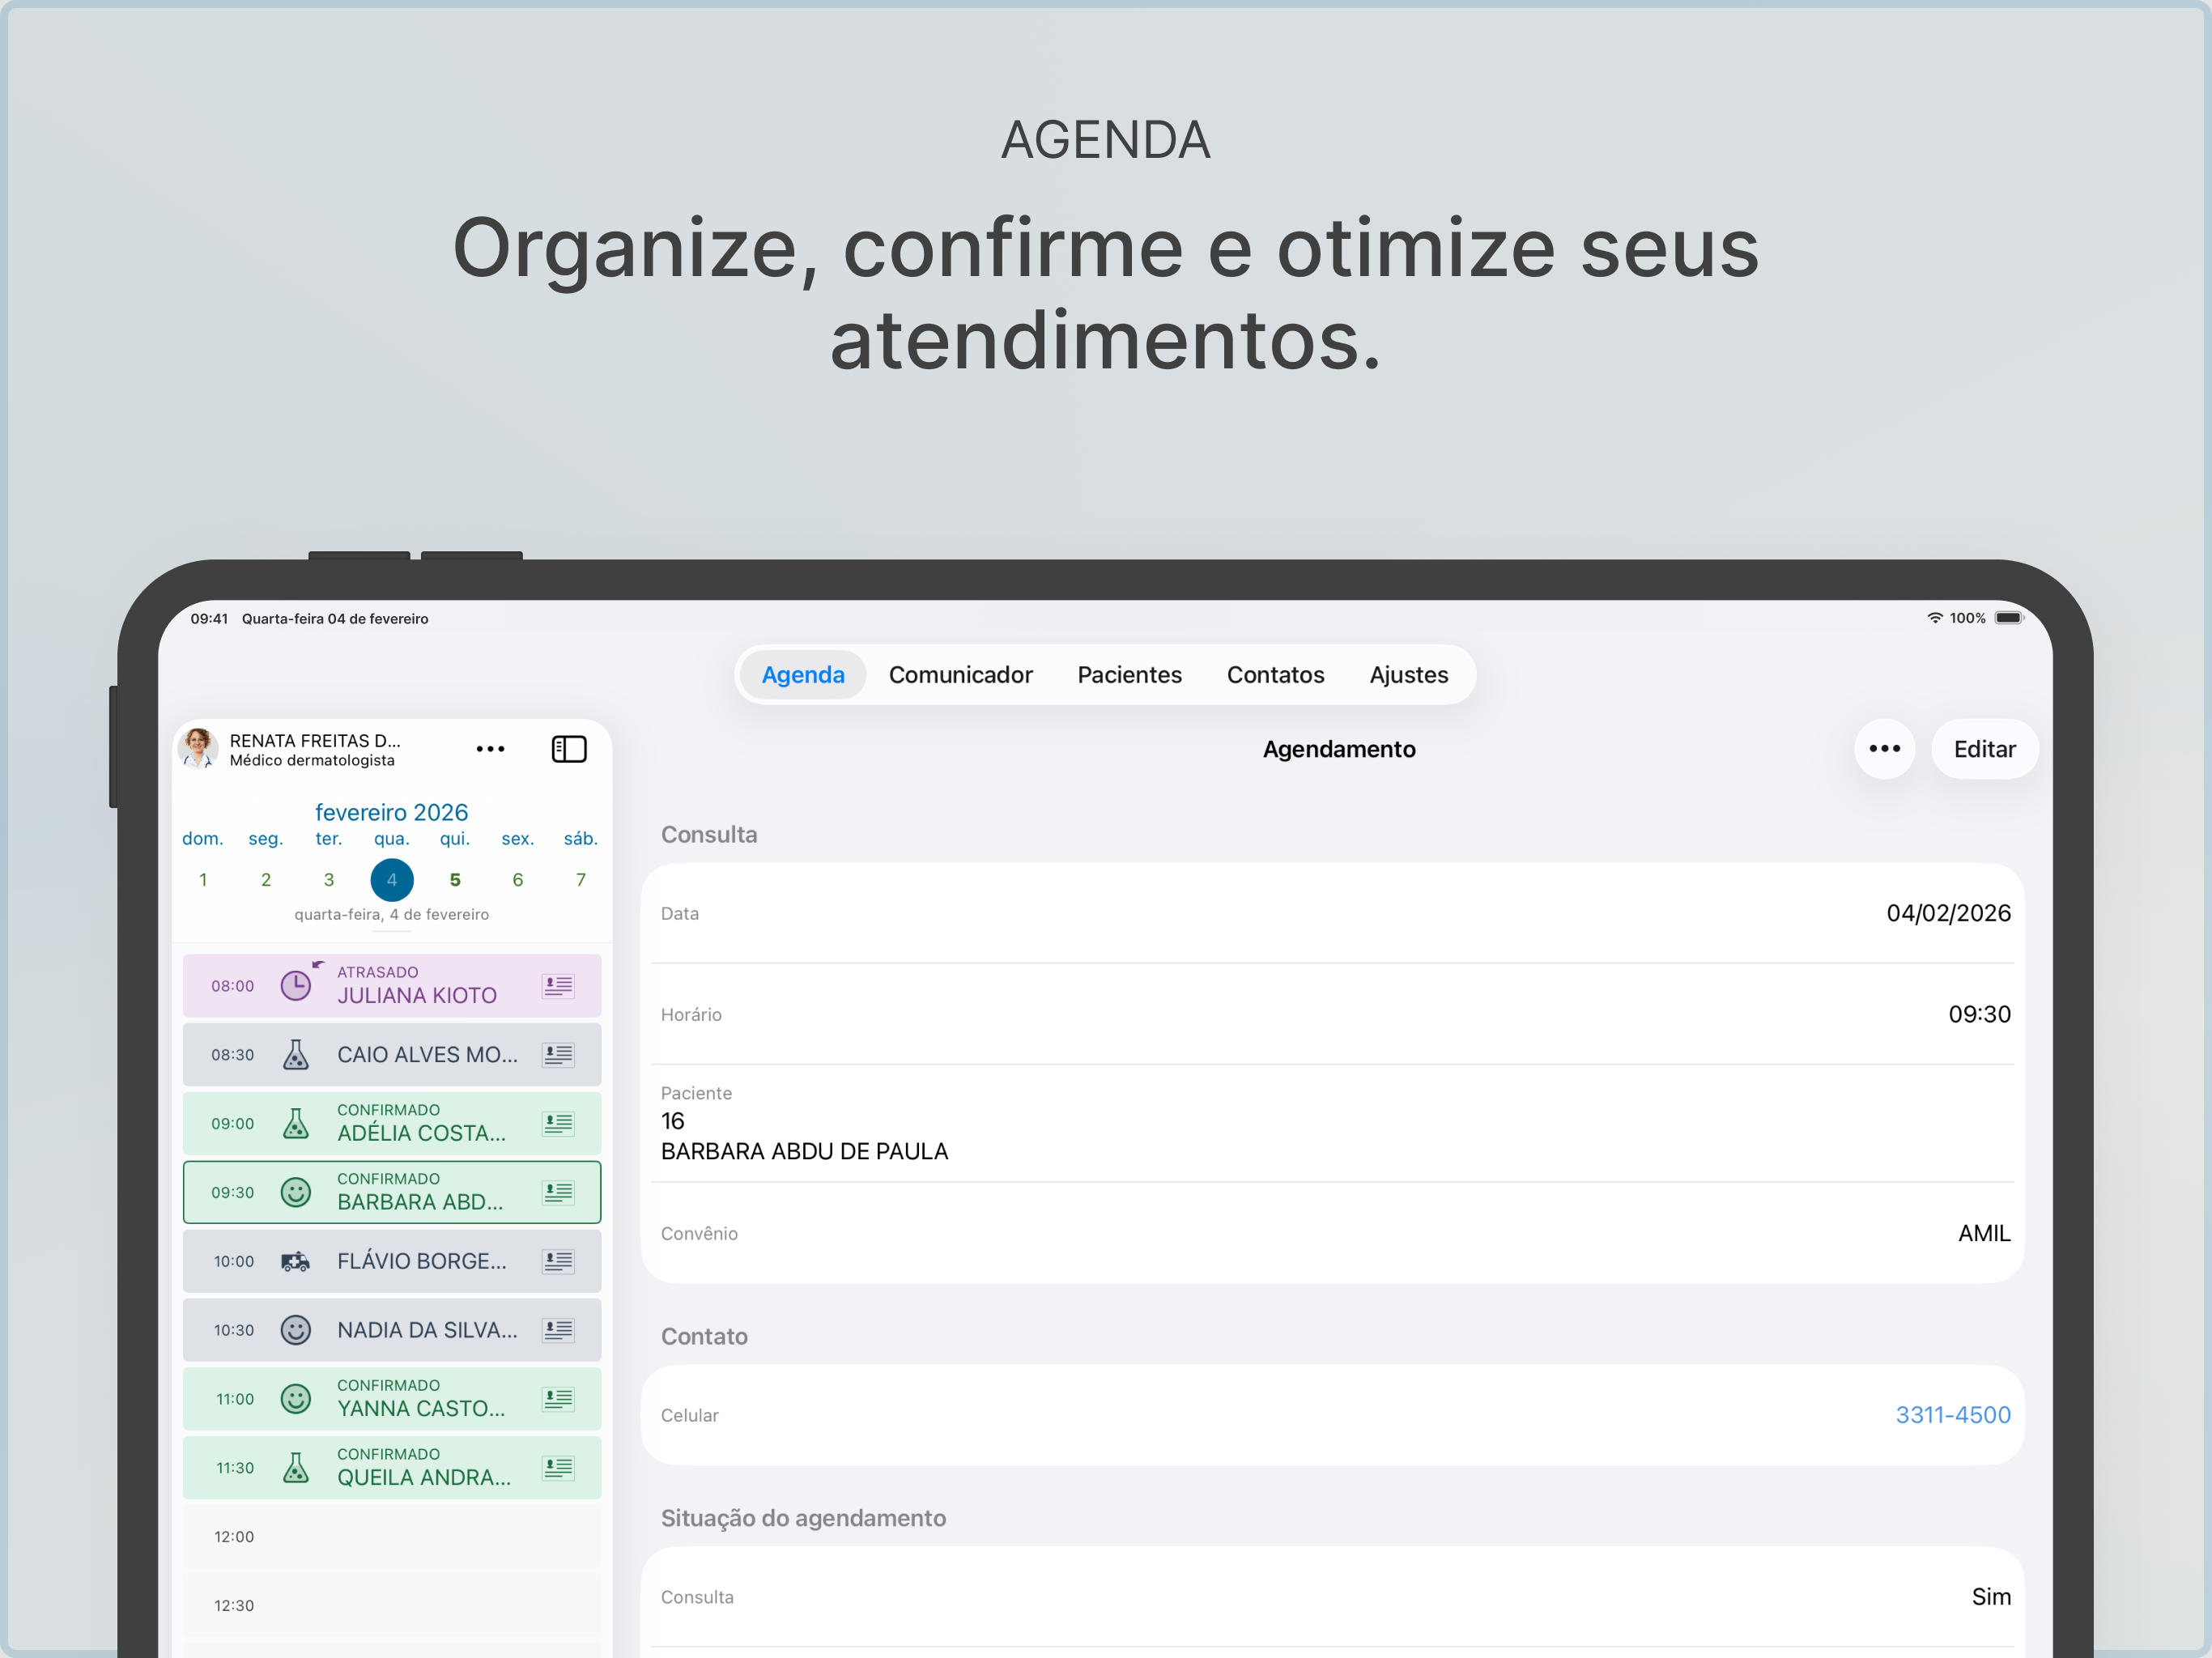
Task: Open Juliana Kioto's patient card icon
Action: click(558, 986)
